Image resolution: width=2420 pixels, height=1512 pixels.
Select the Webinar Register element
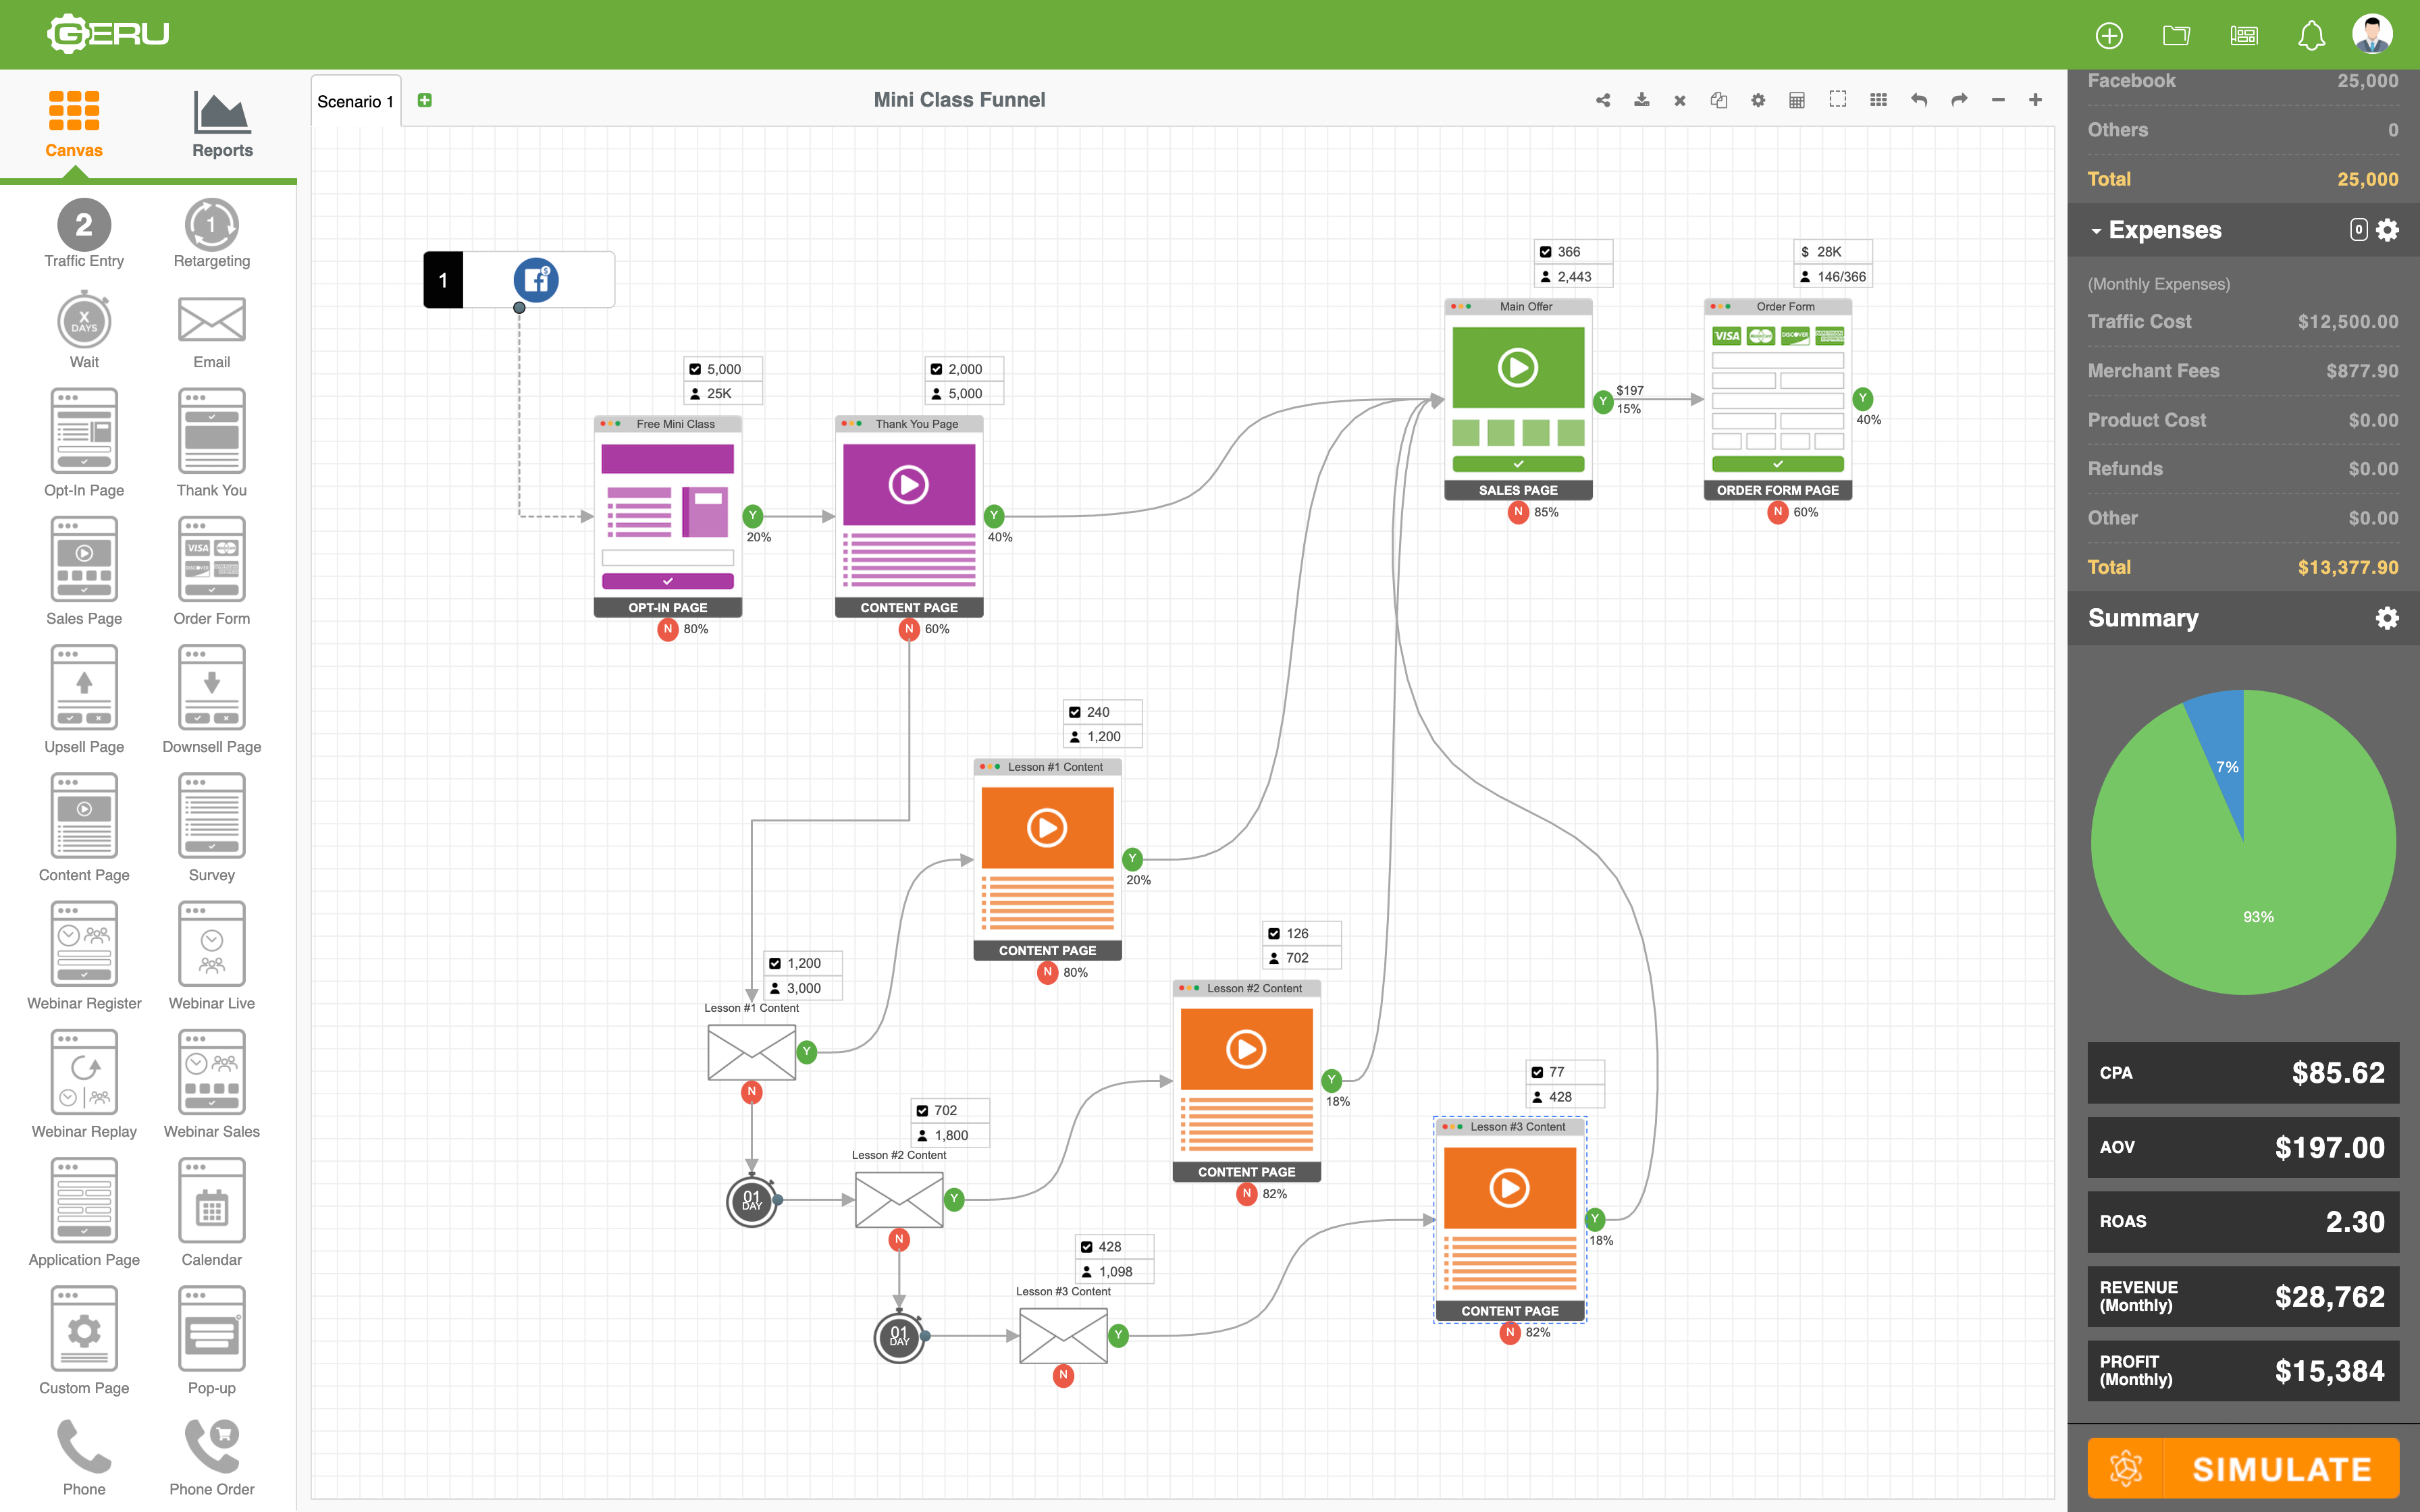coord(84,943)
